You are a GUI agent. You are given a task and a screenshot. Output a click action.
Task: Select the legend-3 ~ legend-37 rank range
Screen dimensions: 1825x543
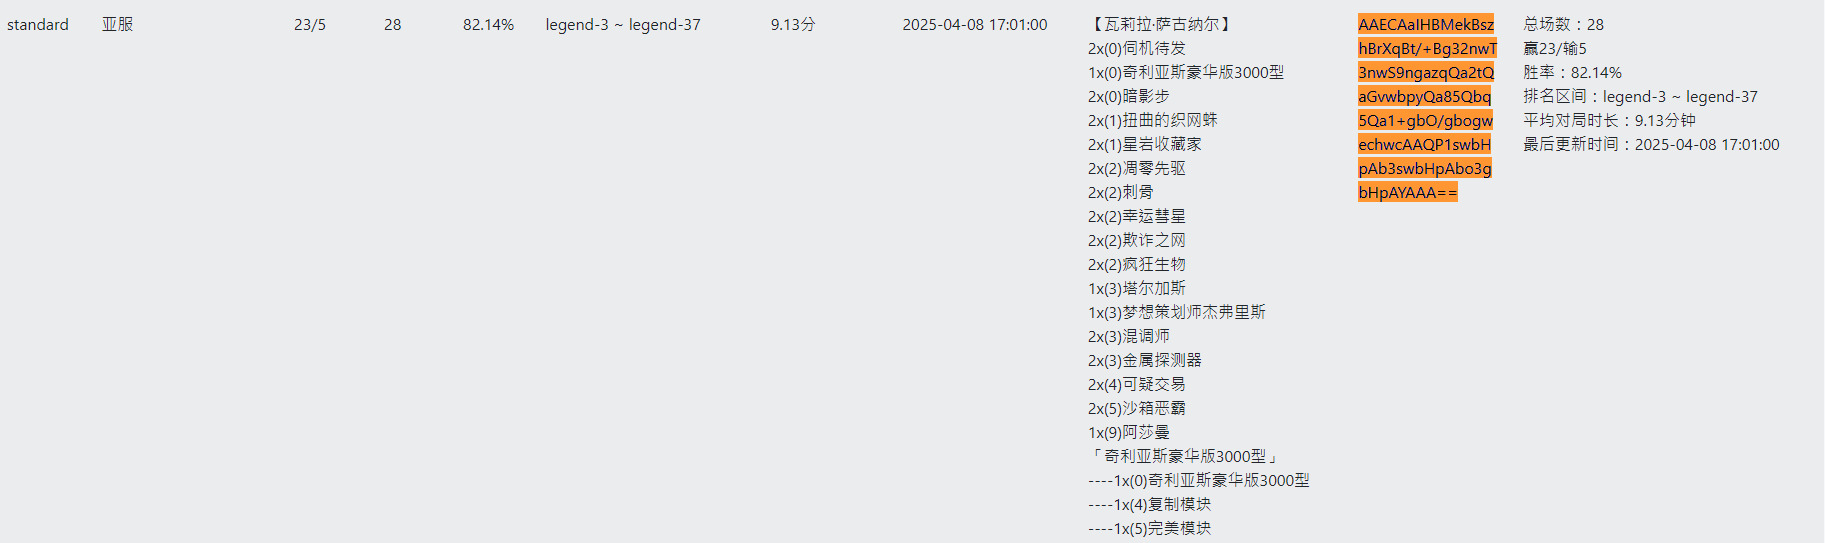tap(623, 24)
